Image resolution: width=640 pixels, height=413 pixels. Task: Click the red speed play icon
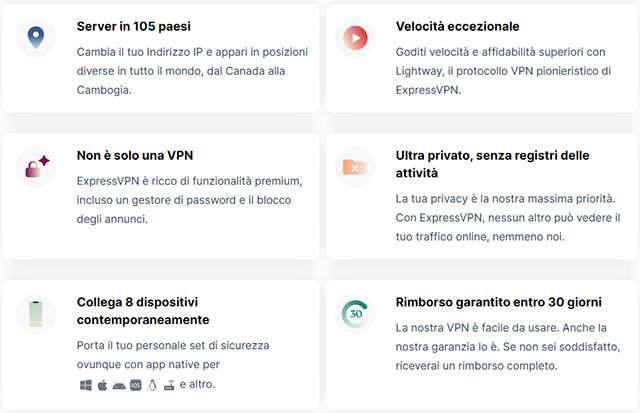click(x=355, y=38)
